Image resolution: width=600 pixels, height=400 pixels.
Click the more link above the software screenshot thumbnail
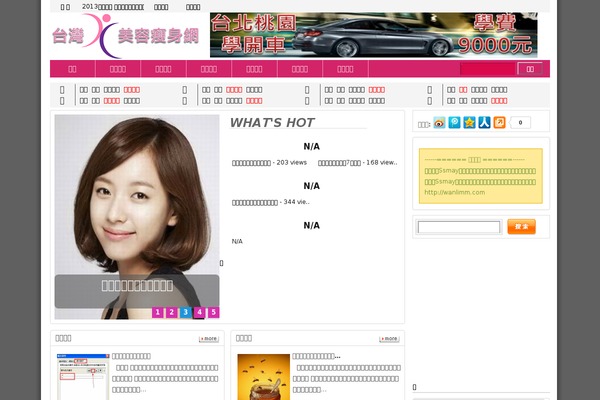(x=209, y=339)
